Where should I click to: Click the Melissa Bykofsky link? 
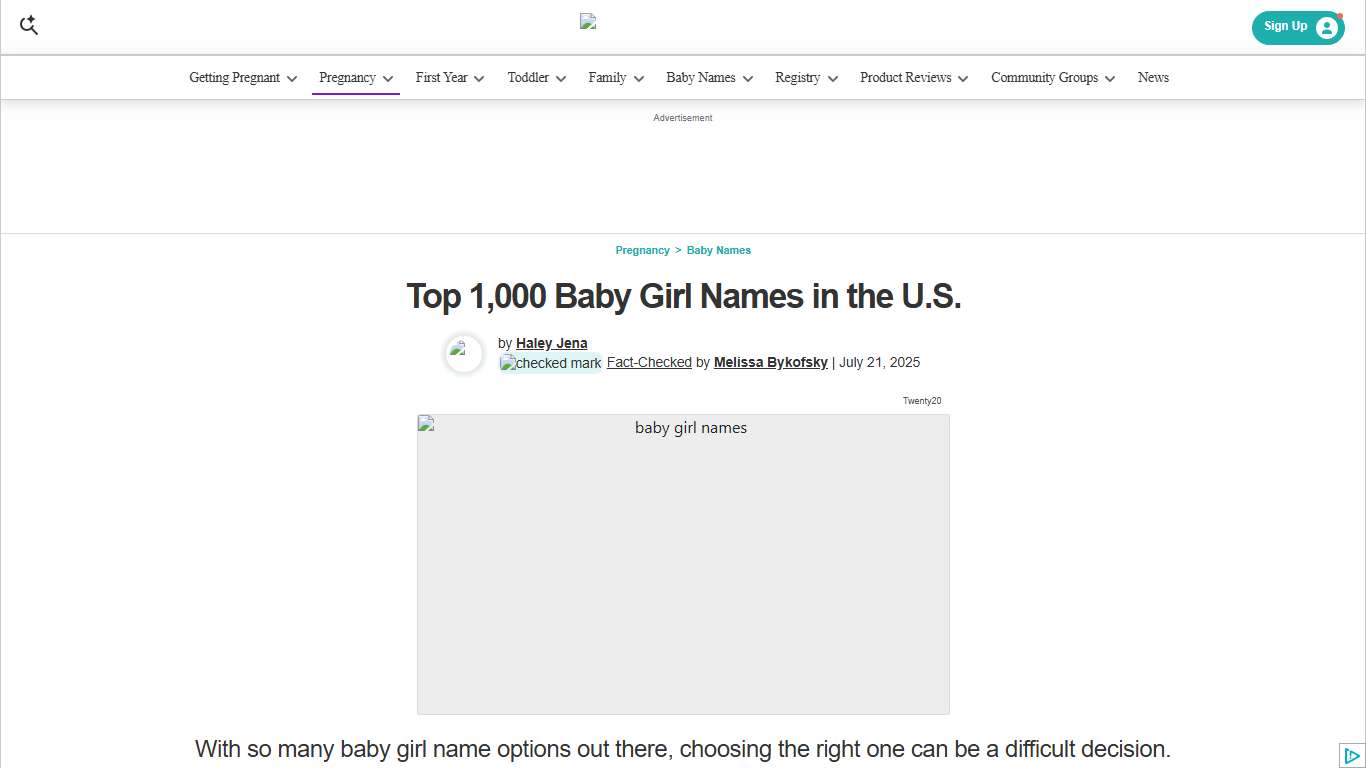[770, 362]
